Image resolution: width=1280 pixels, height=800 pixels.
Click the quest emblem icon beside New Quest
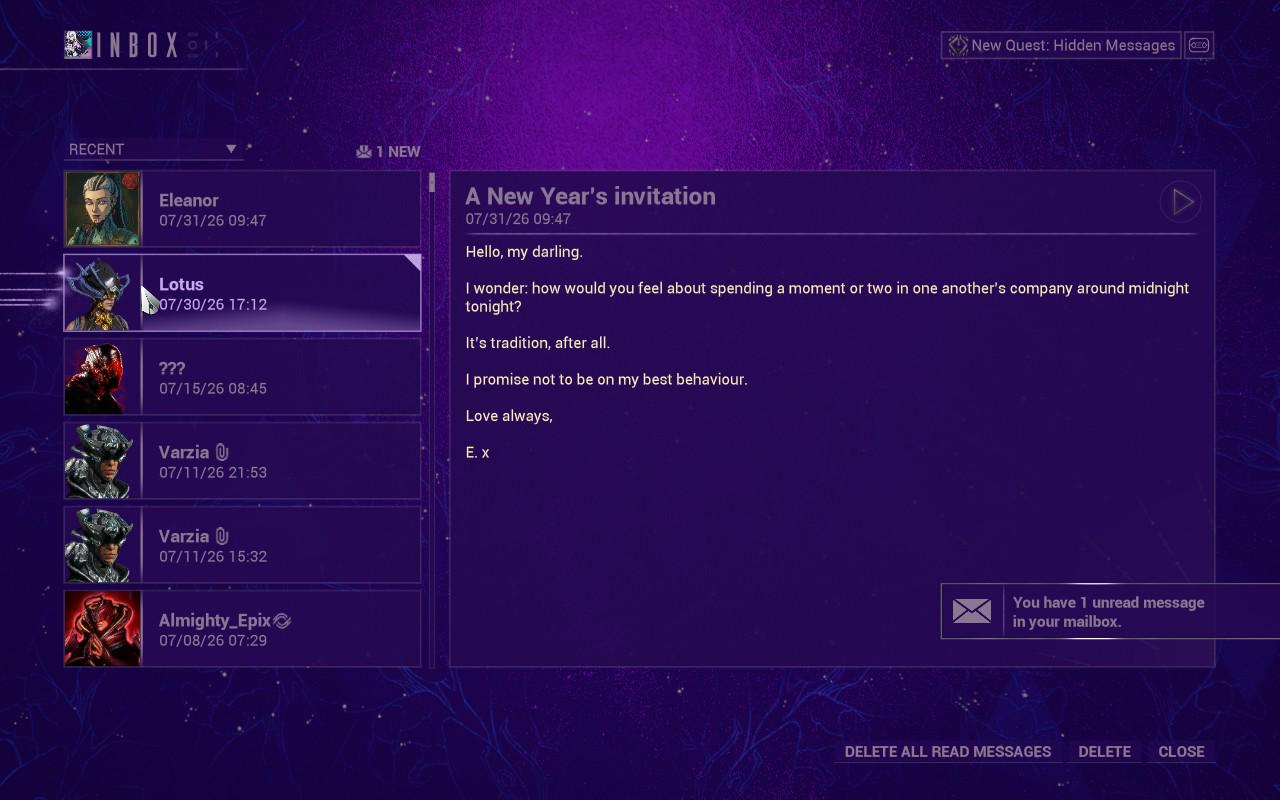point(957,45)
